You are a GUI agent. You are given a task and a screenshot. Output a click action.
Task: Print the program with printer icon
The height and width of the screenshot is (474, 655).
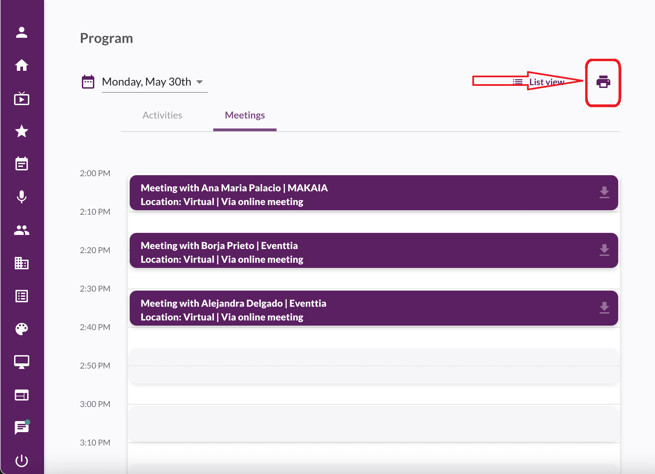(x=603, y=82)
